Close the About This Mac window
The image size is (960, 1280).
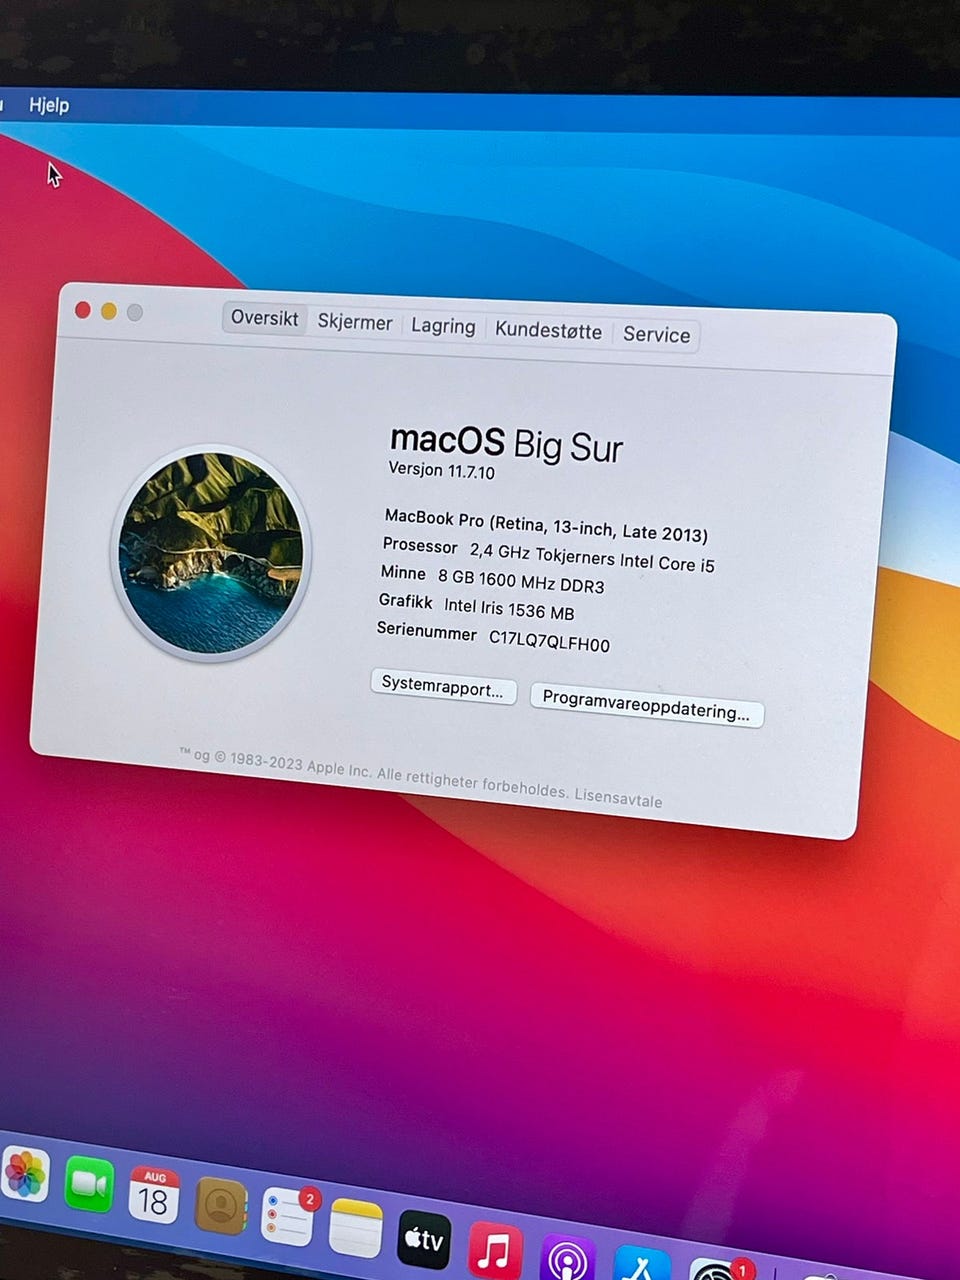83,310
